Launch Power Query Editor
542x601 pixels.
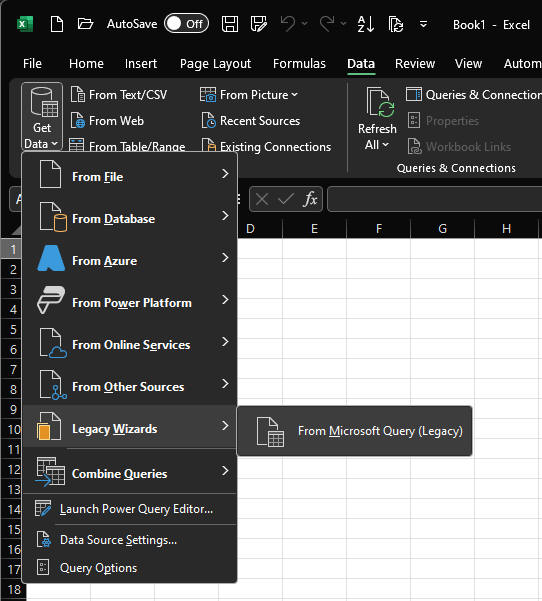coord(130,509)
